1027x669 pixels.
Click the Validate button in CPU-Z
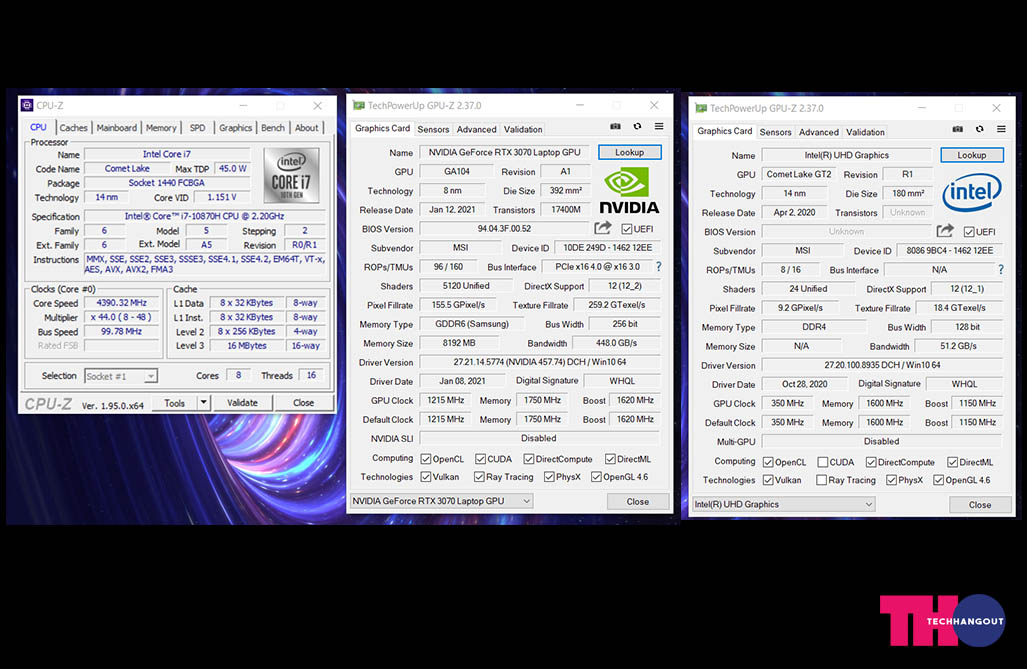click(242, 403)
